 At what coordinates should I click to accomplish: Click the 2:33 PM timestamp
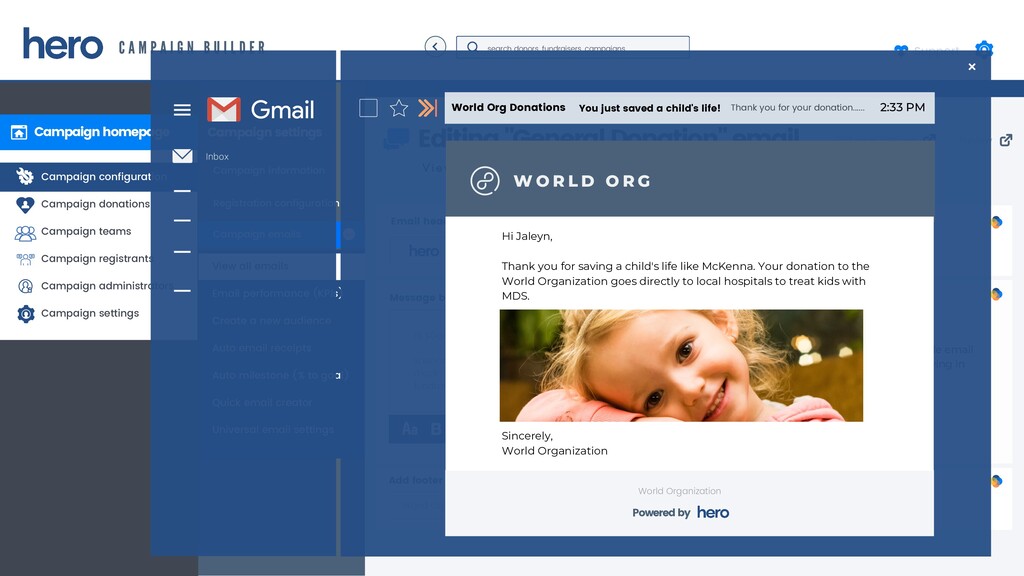[902, 107]
